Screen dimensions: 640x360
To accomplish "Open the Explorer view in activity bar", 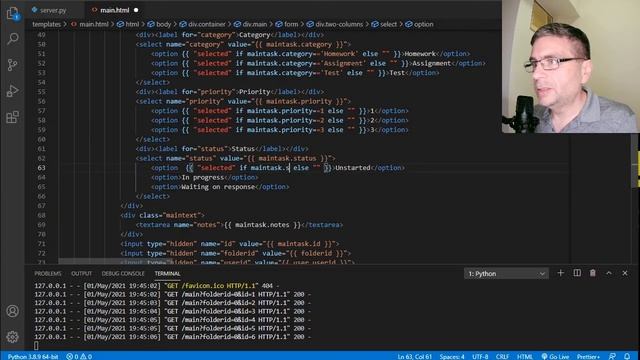I will click(13, 13).
